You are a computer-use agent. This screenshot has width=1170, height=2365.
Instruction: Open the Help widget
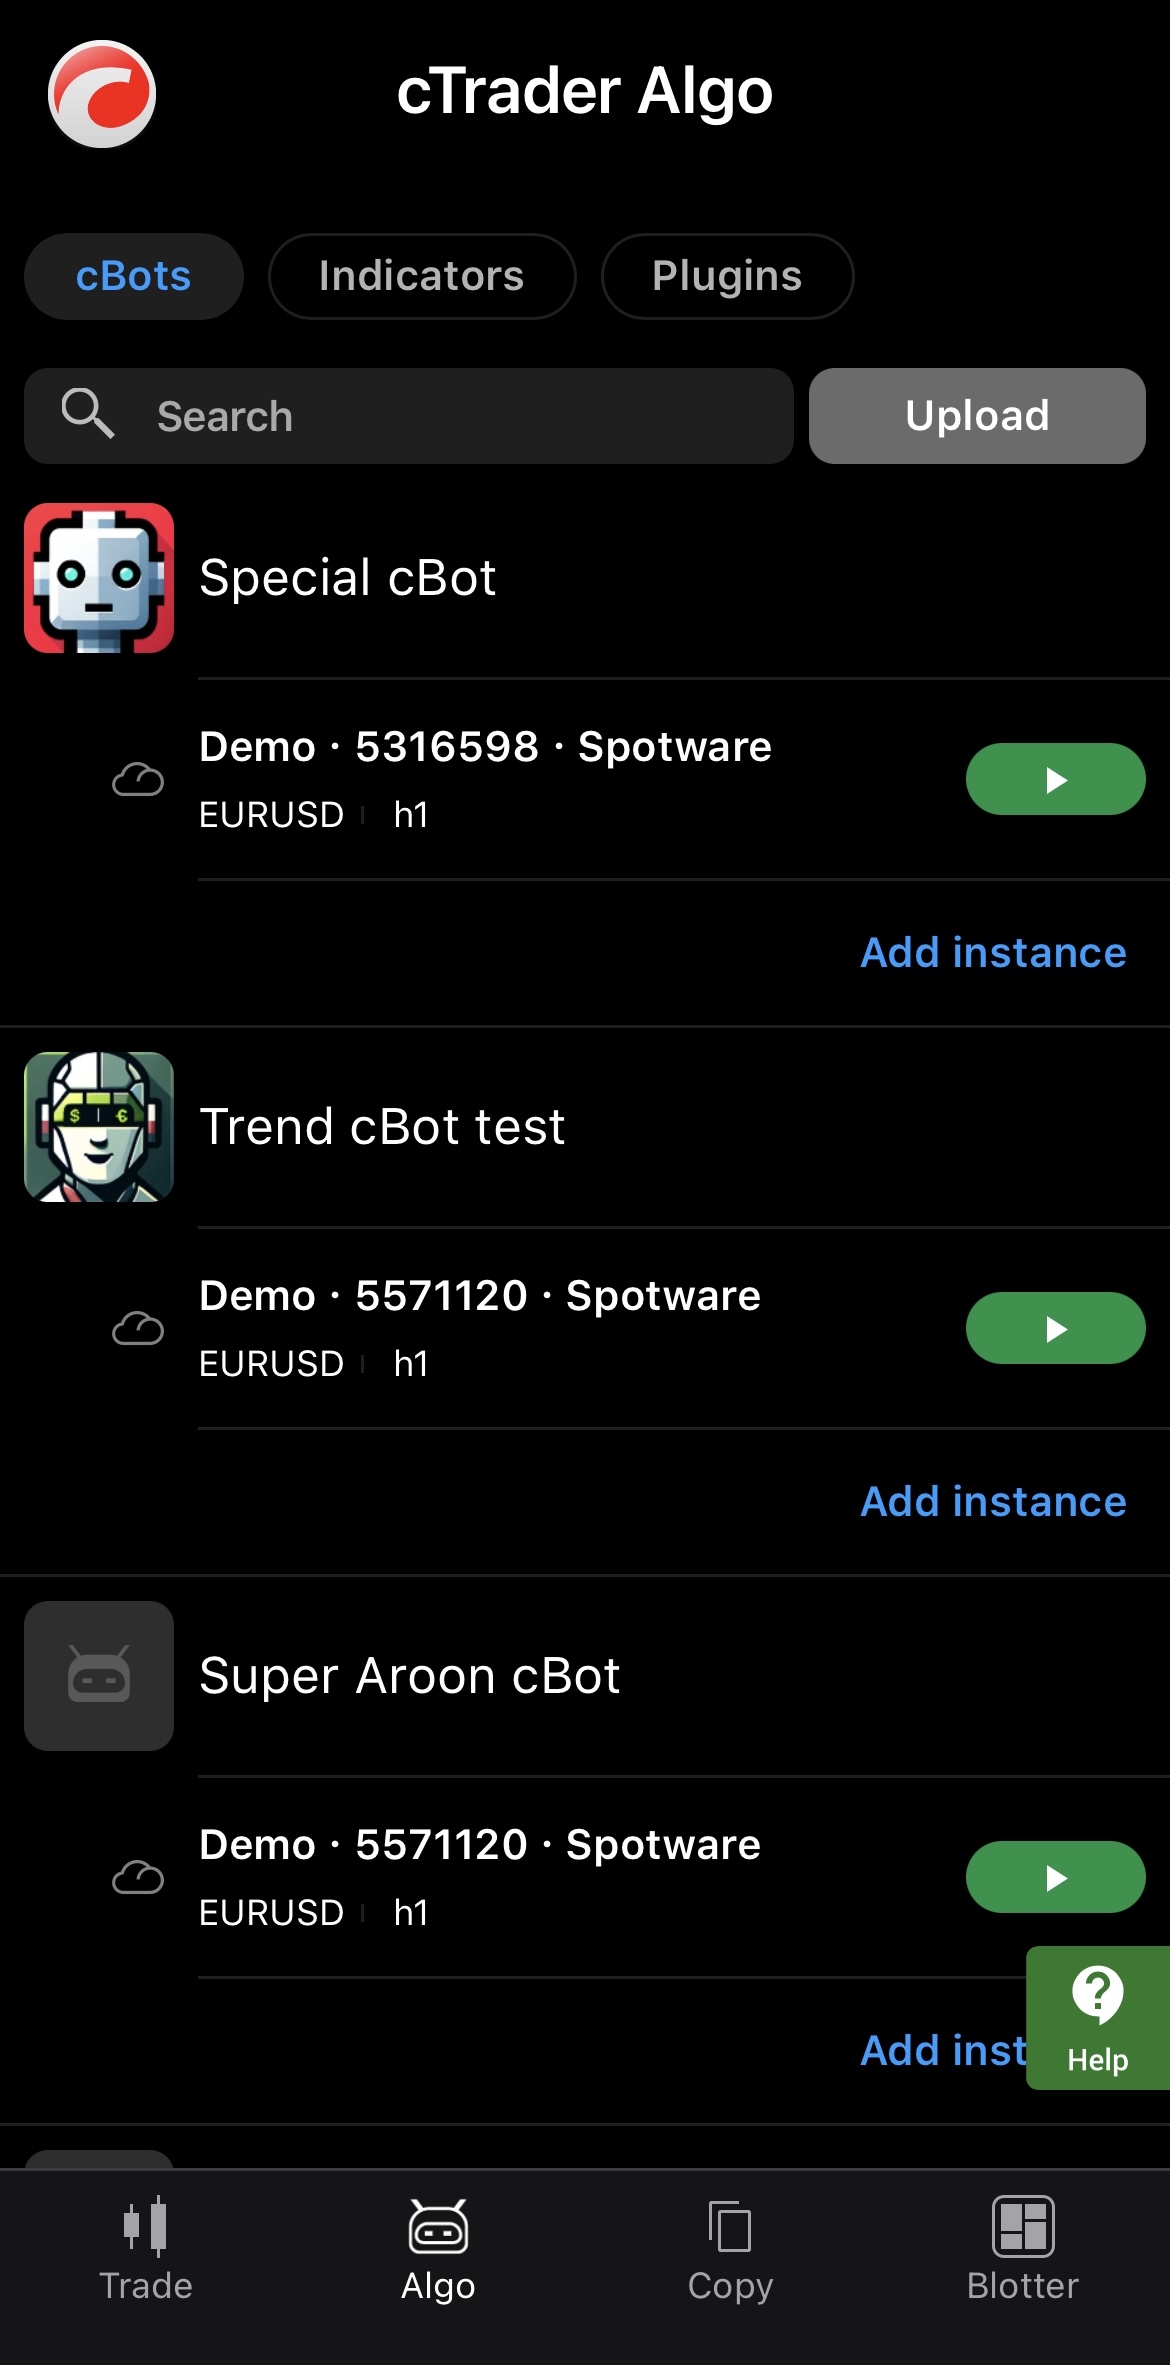tap(1097, 2017)
